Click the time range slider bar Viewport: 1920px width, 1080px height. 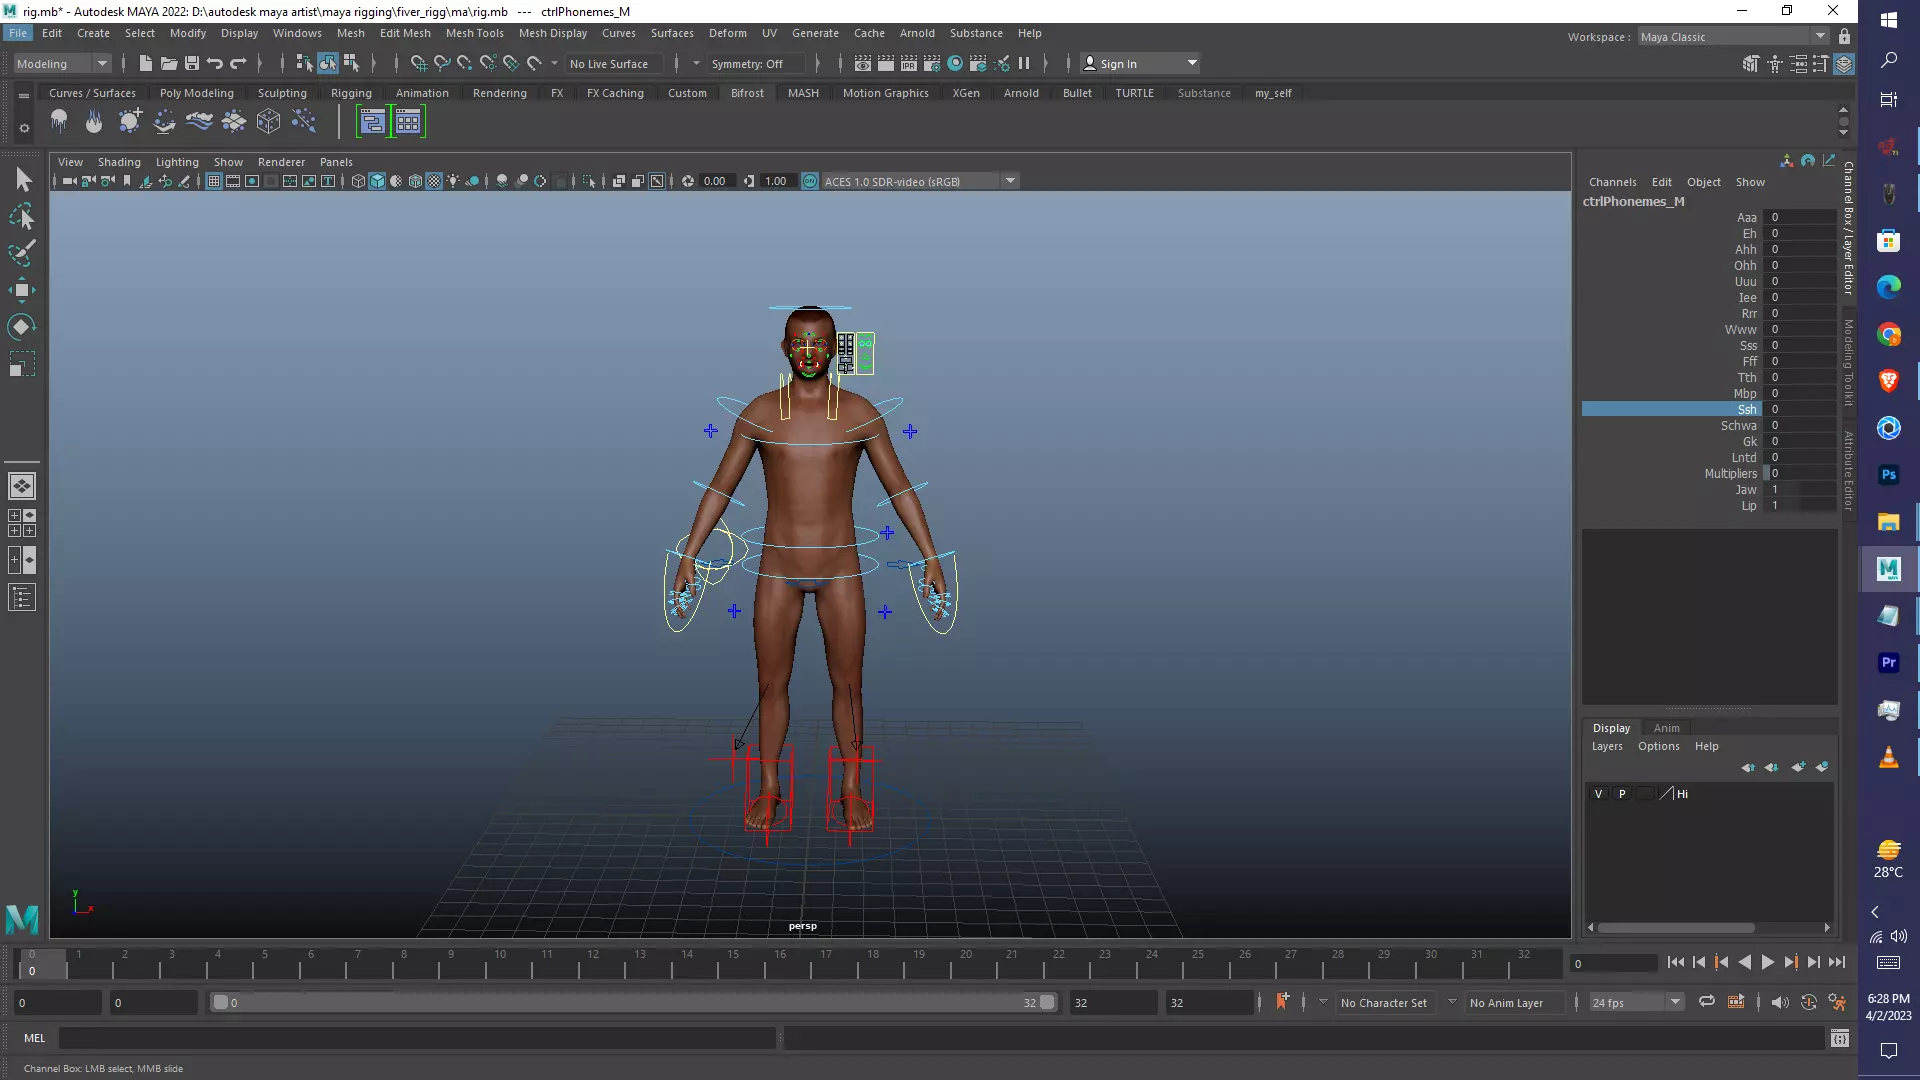point(634,1002)
